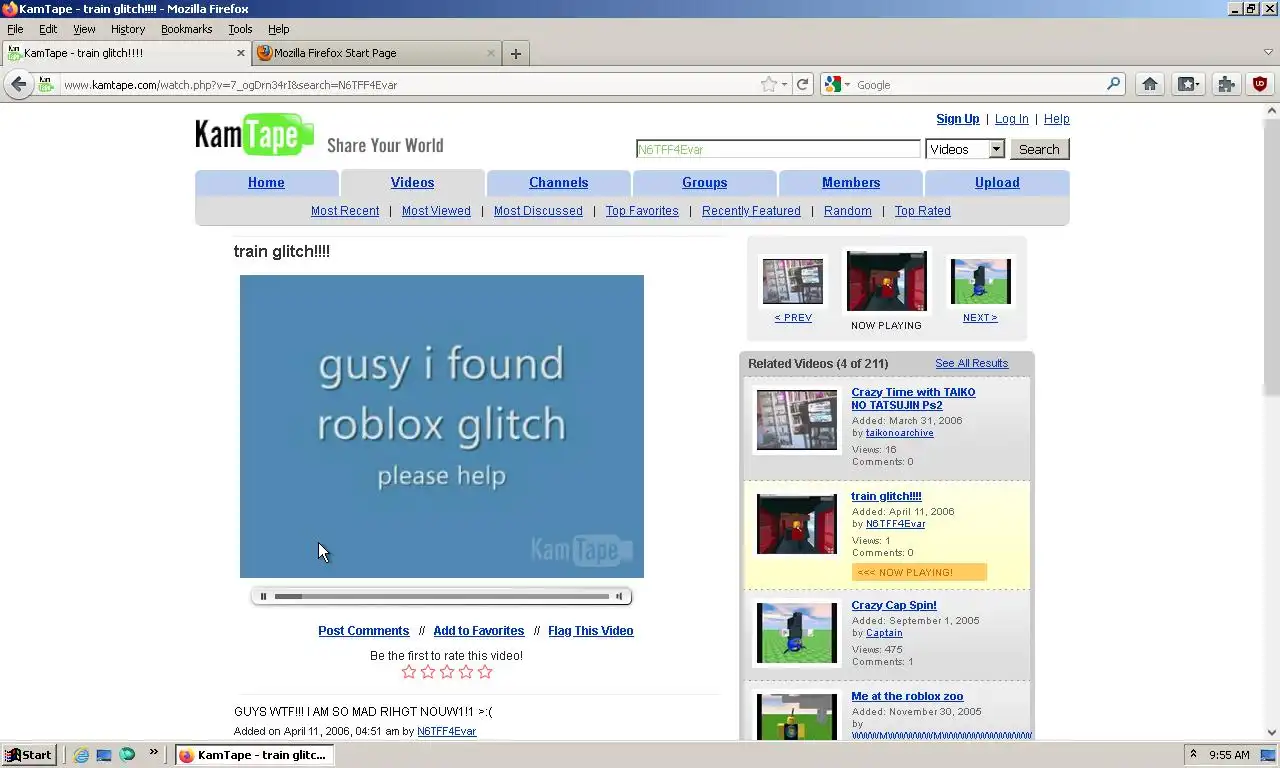Rate the video three stars
This screenshot has width=1280, height=768.
point(447,672)
